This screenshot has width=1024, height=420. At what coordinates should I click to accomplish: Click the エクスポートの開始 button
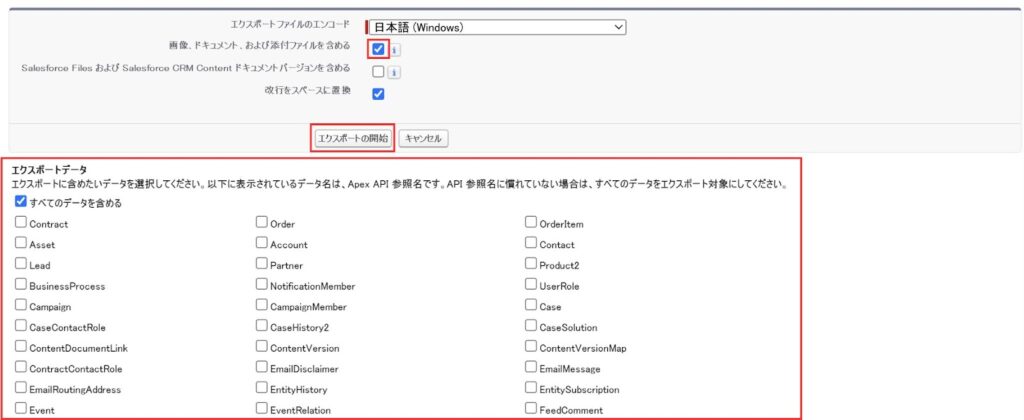click(352, 138)
